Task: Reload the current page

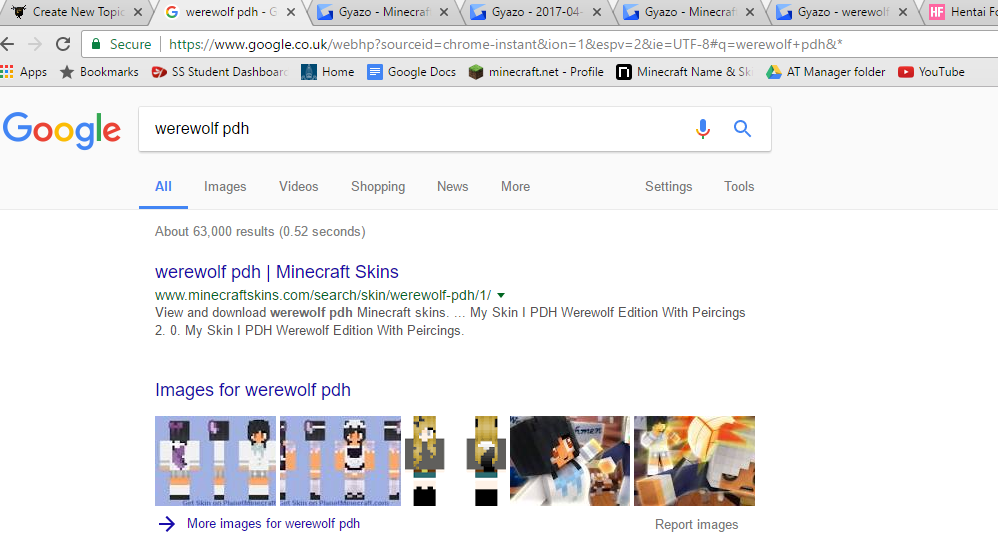Action: click(x=62, y=44)
